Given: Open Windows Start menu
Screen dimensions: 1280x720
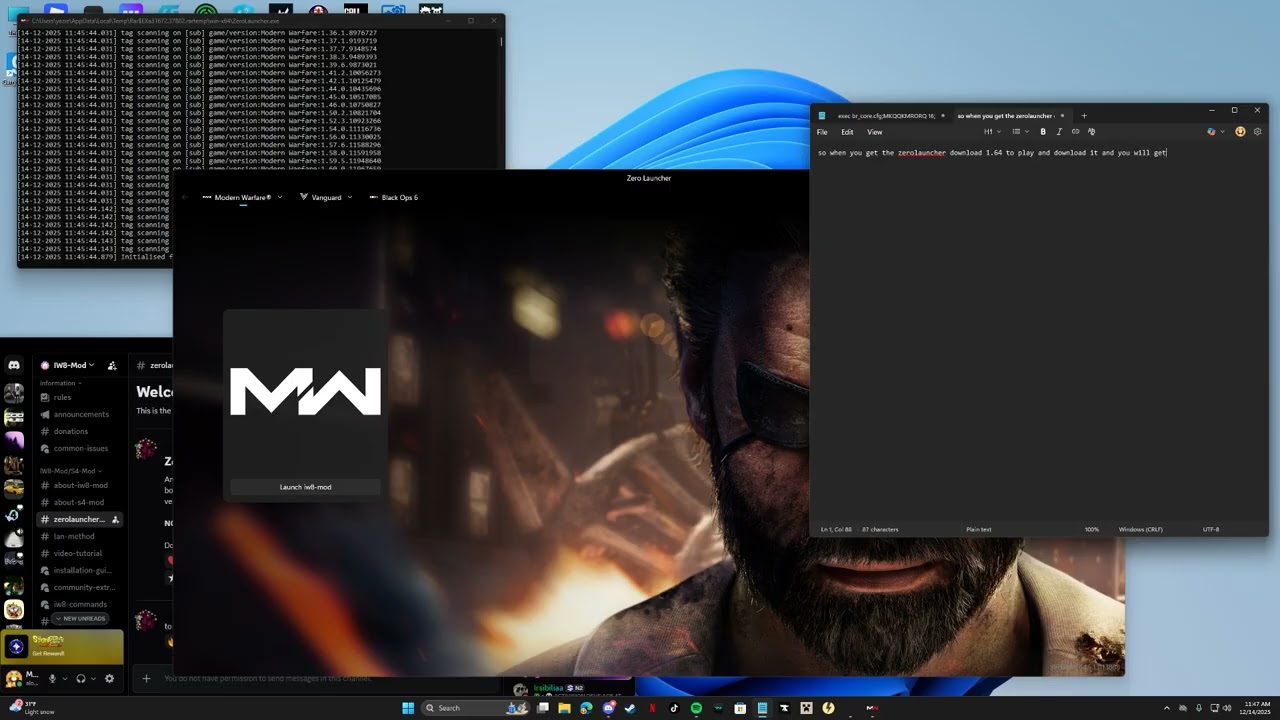Looking at the screenshot, I should pyautogui.click(x=408, y=708).
